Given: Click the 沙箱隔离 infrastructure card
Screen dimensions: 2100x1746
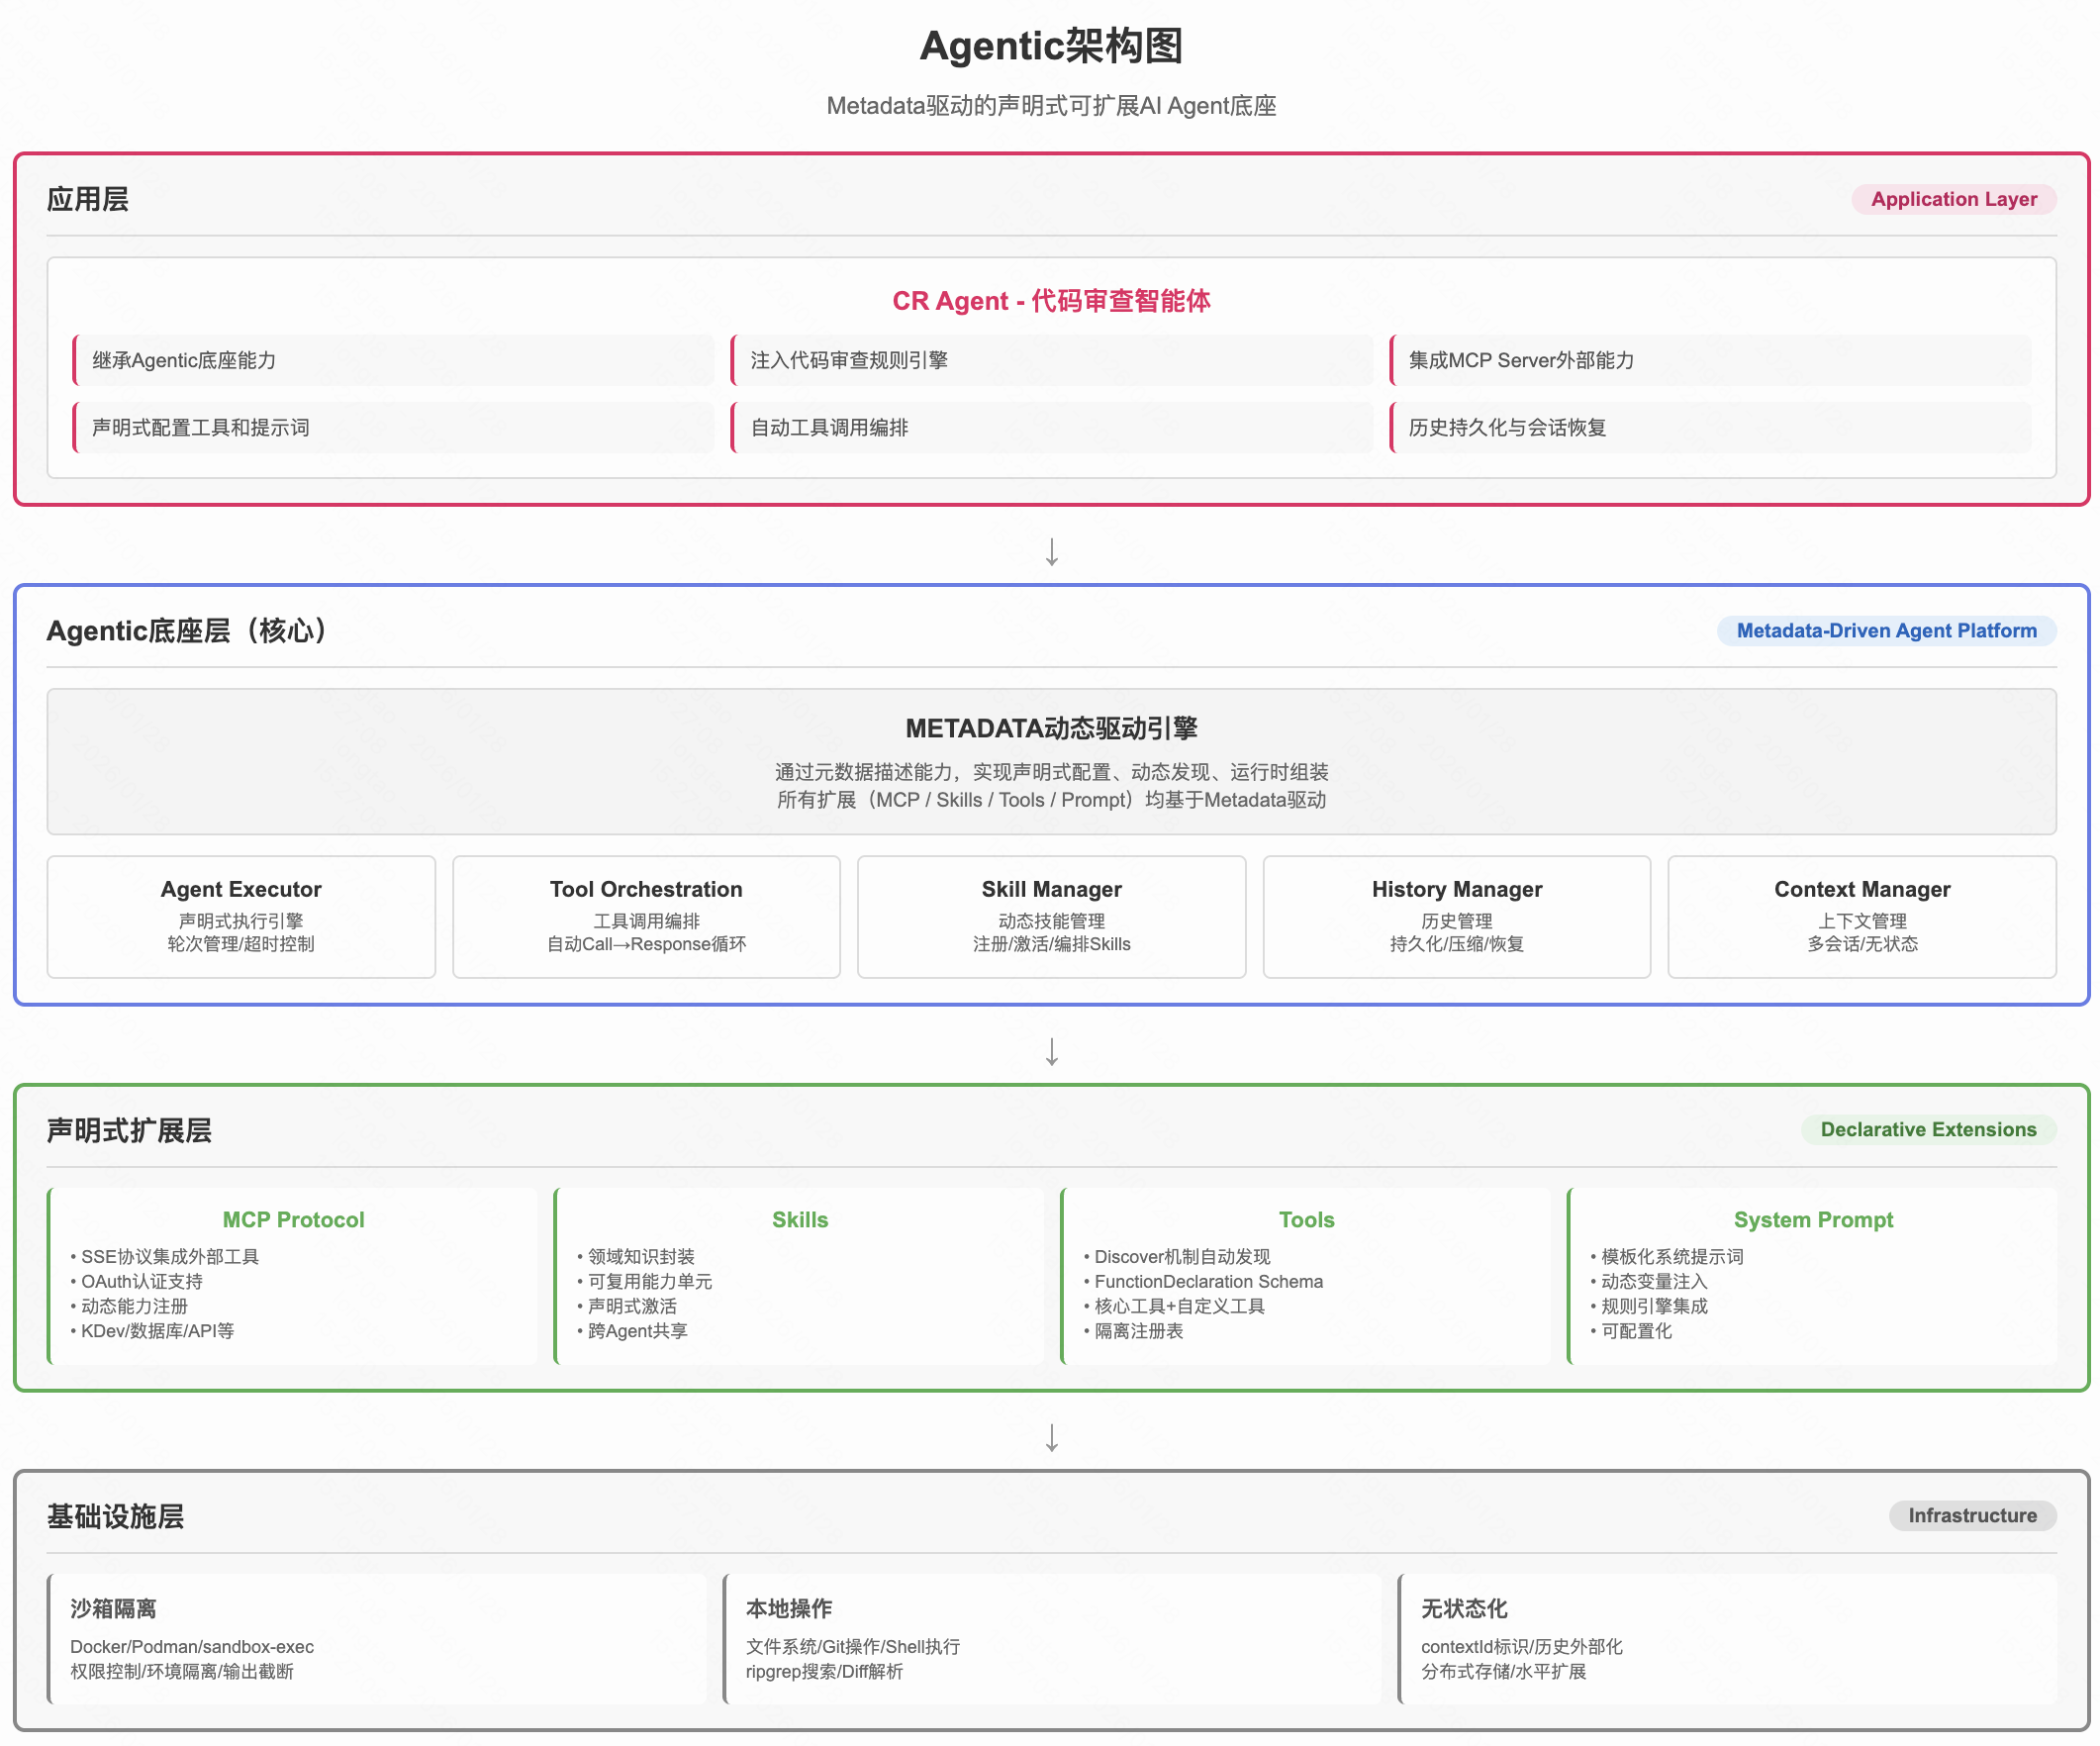Looking at the screenshot, I should click(x=376, y=1638).
